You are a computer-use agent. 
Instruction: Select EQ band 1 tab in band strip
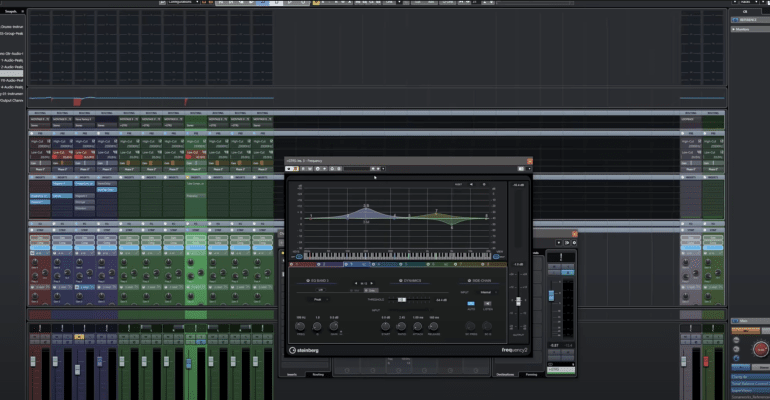tap(302, 265)
